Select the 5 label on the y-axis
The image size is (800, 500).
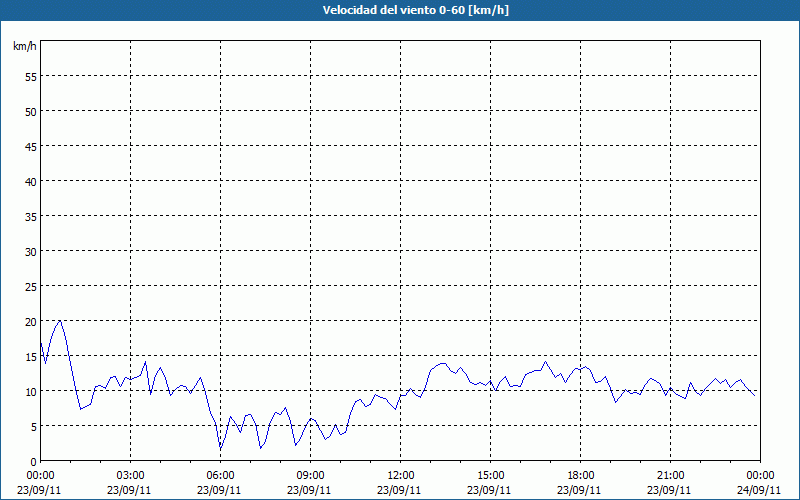click(34, 427)
